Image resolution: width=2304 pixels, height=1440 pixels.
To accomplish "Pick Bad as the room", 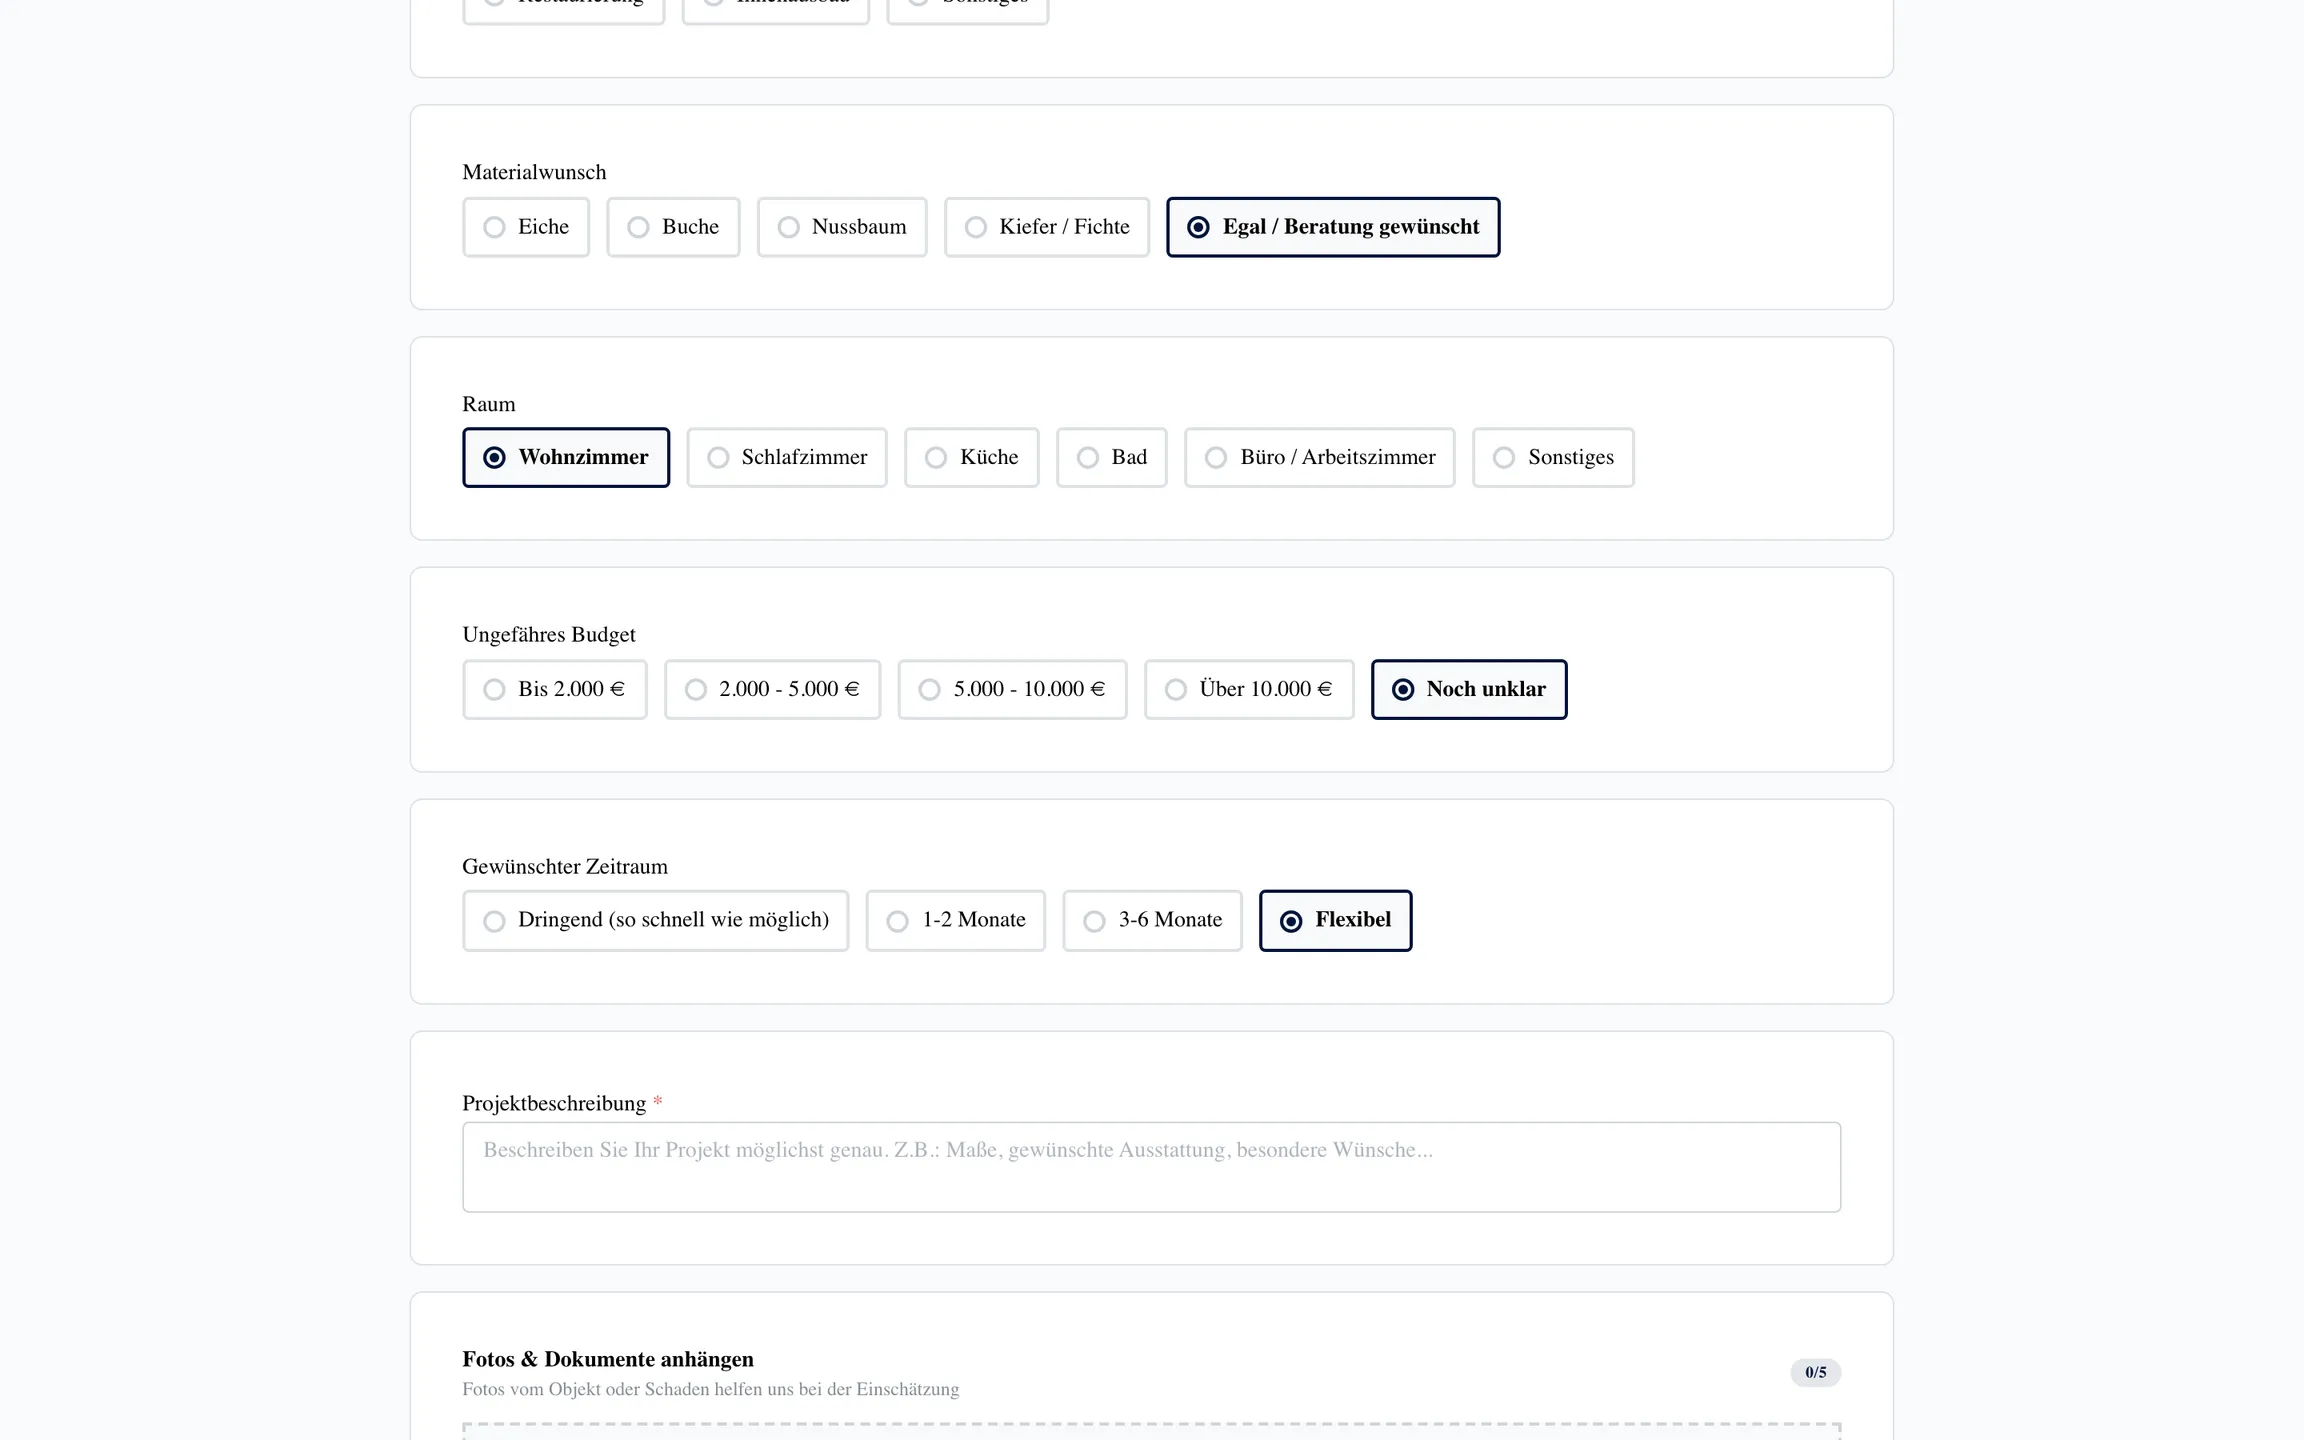I will click(1112, 458).
